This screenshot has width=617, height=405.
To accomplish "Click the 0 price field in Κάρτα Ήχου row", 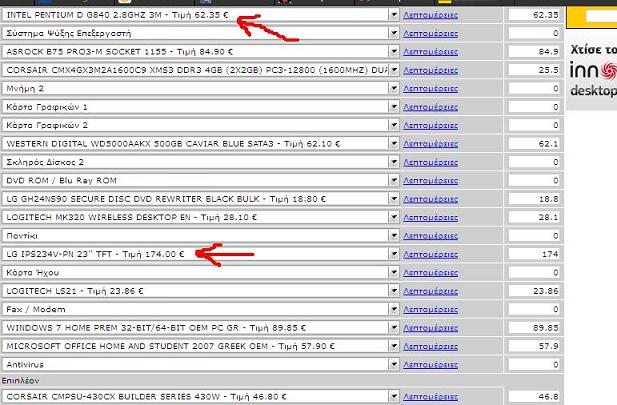I will 534,272.
